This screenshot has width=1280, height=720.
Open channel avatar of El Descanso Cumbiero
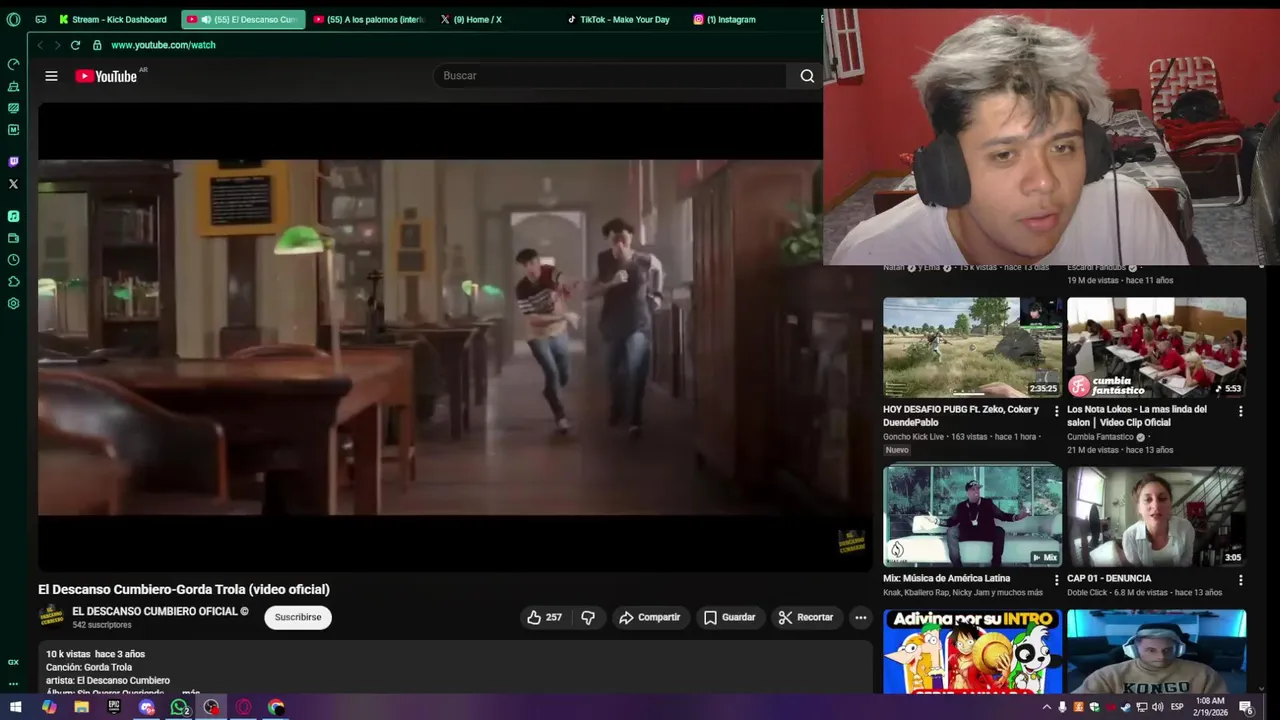pyautogui.click(x=51, y=616)
